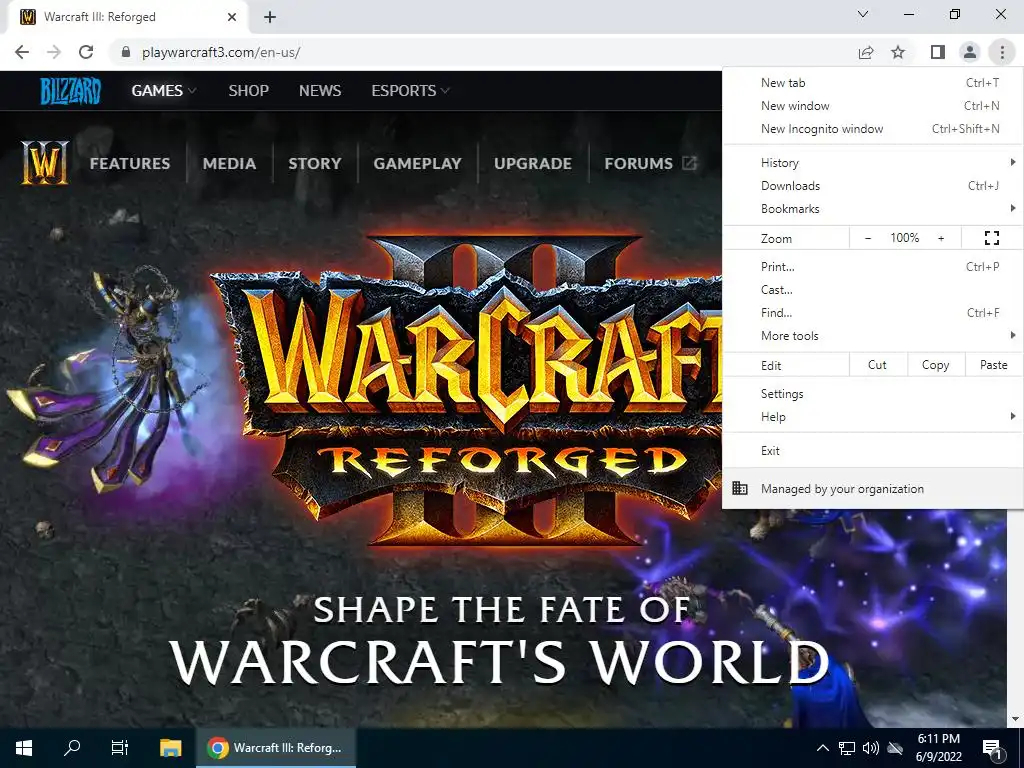The height and width of the screenshot is (768, 1024).
Task: Open the side panel icon
Action: (x=938, y=52)
